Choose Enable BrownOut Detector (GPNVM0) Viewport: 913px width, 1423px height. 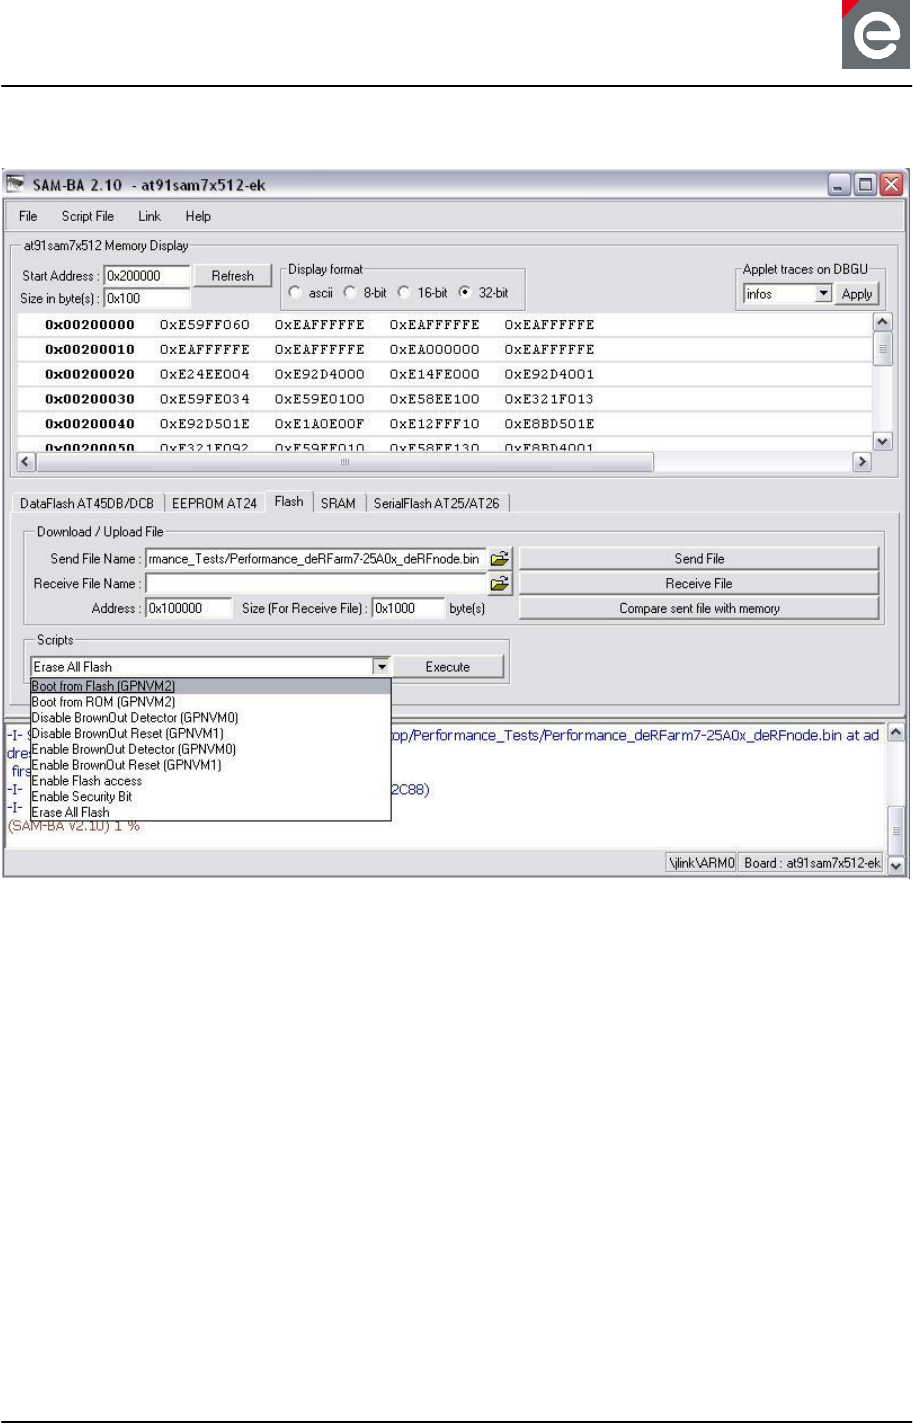[x=210, y=749]
